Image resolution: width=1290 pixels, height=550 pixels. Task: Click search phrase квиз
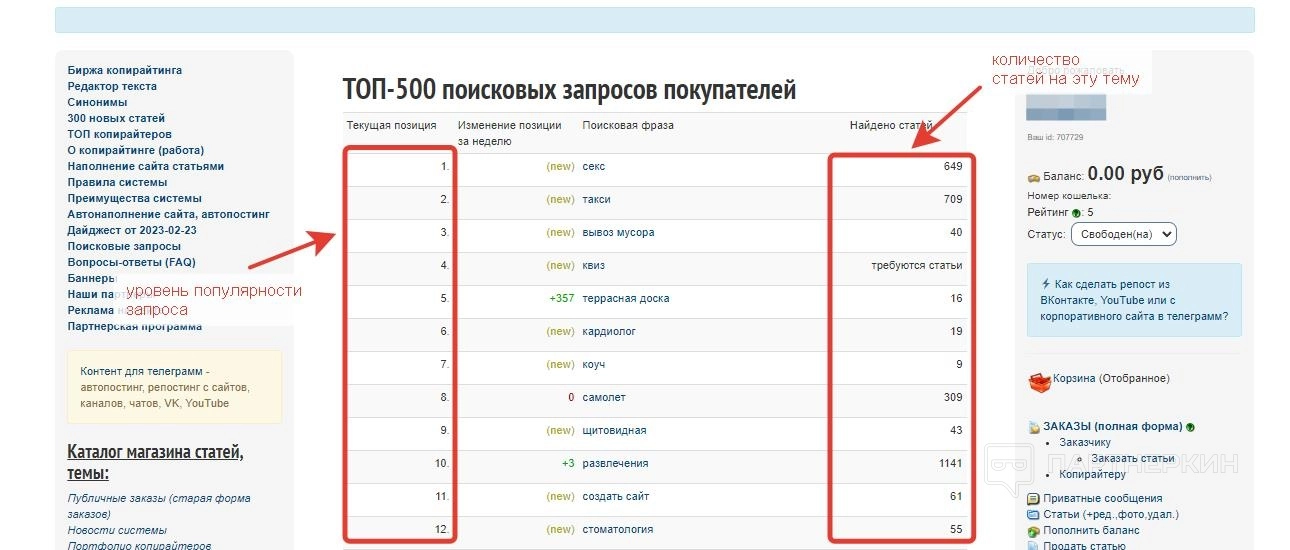pos(594,266)
